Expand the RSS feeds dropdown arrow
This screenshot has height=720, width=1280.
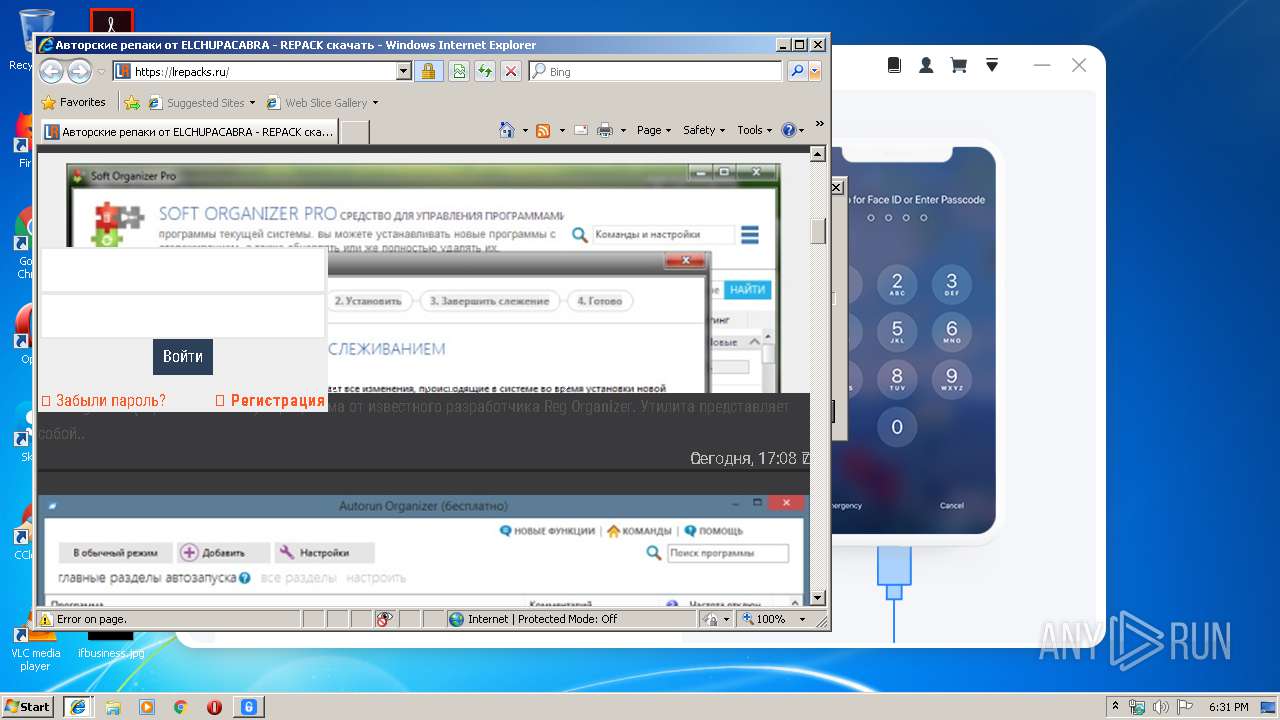[562, 130]
